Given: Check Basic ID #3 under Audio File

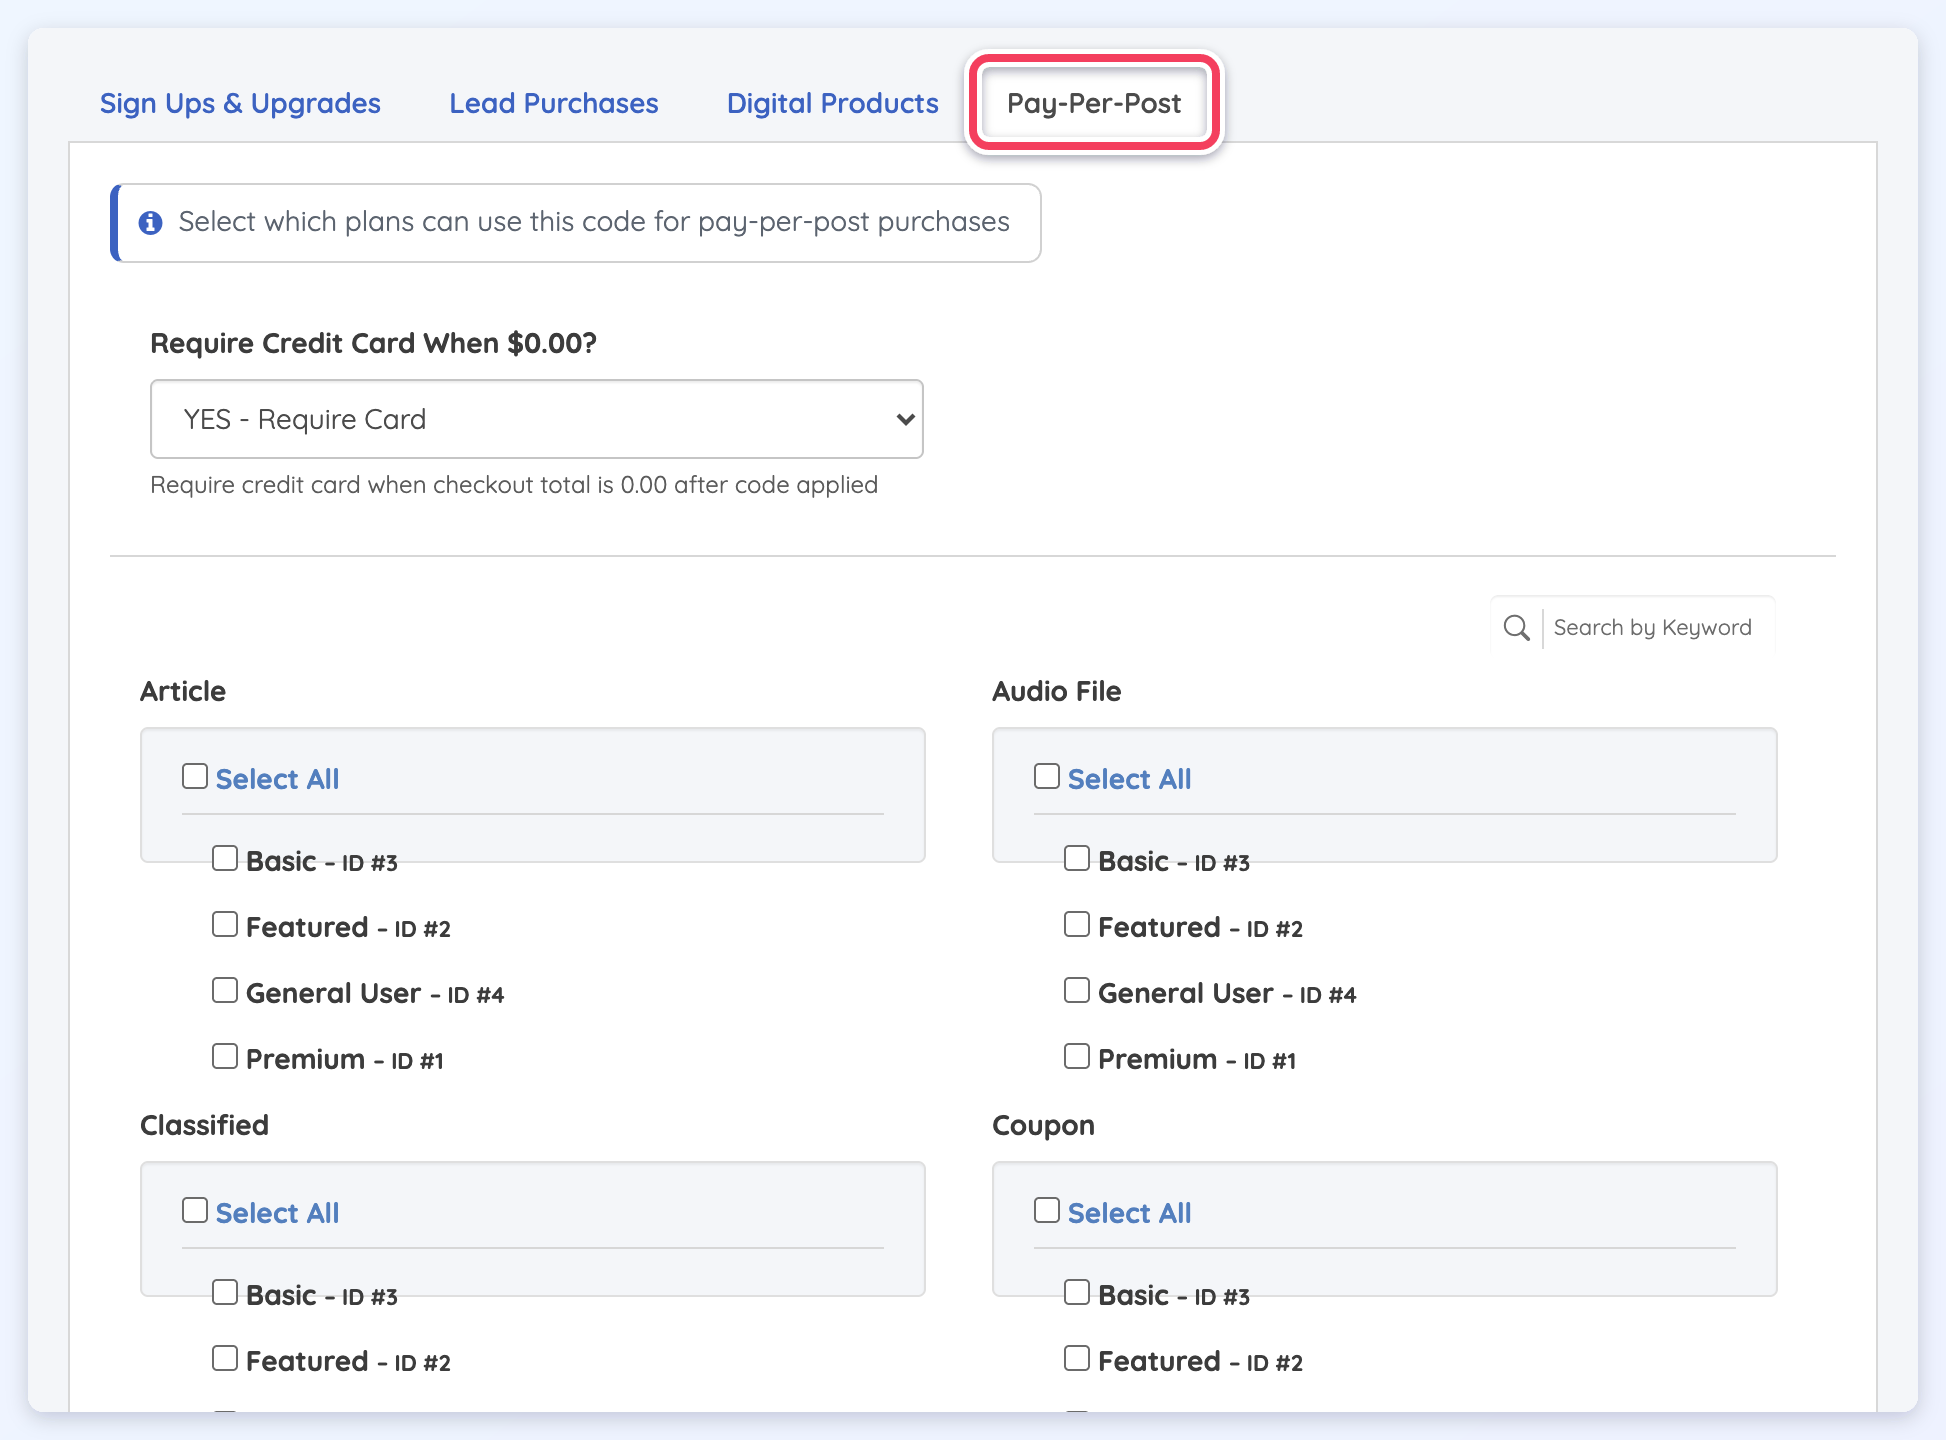Looking at the screenshot, I should 1077,858.
